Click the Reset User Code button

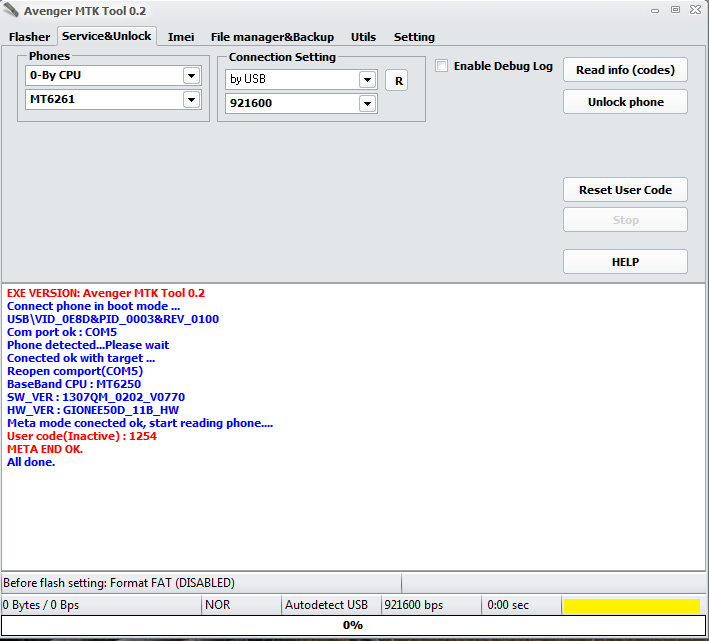(625, 190)
